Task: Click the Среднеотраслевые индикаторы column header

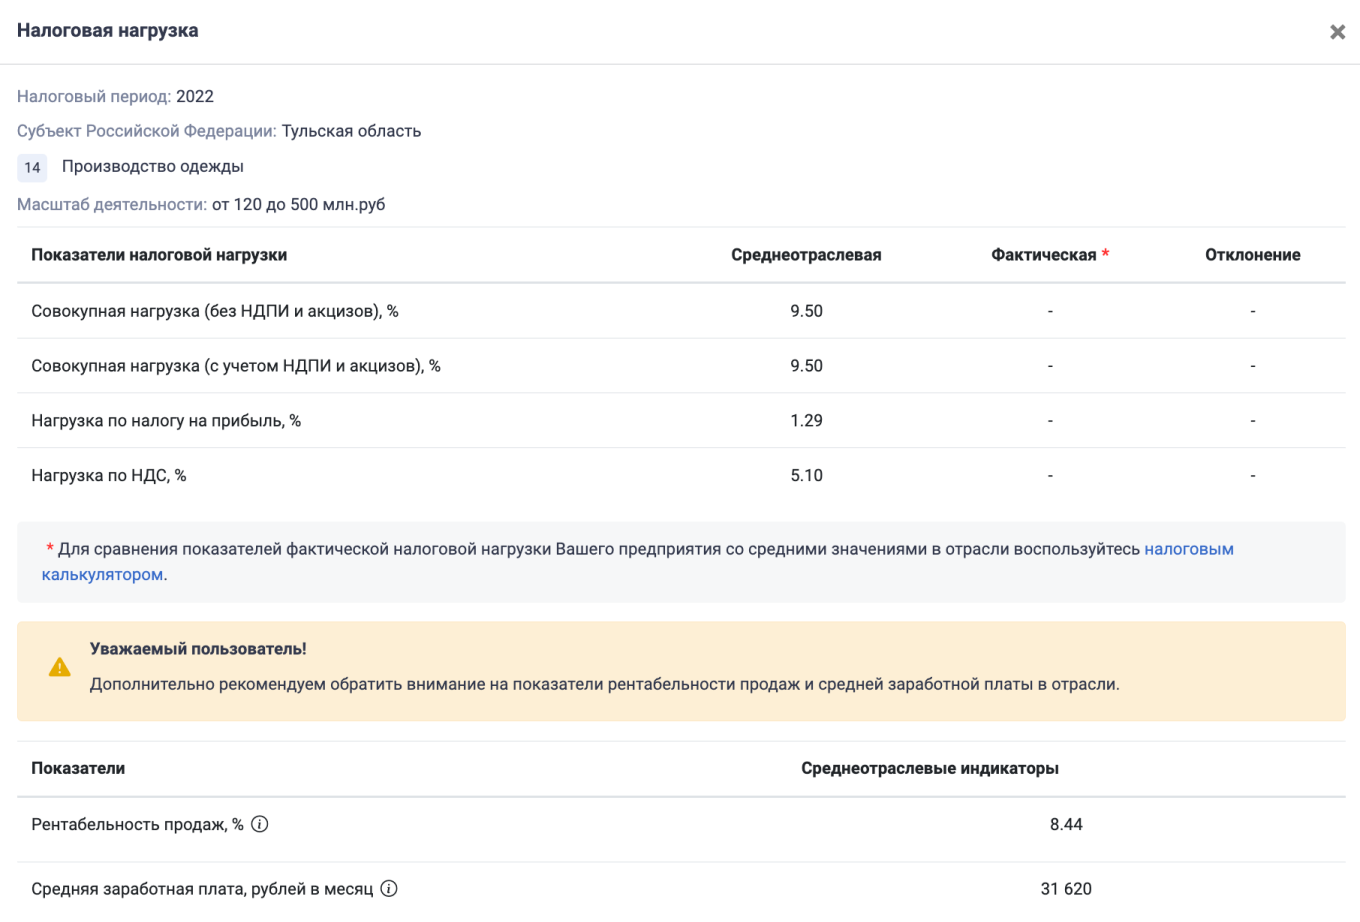Action: (929, 769)
